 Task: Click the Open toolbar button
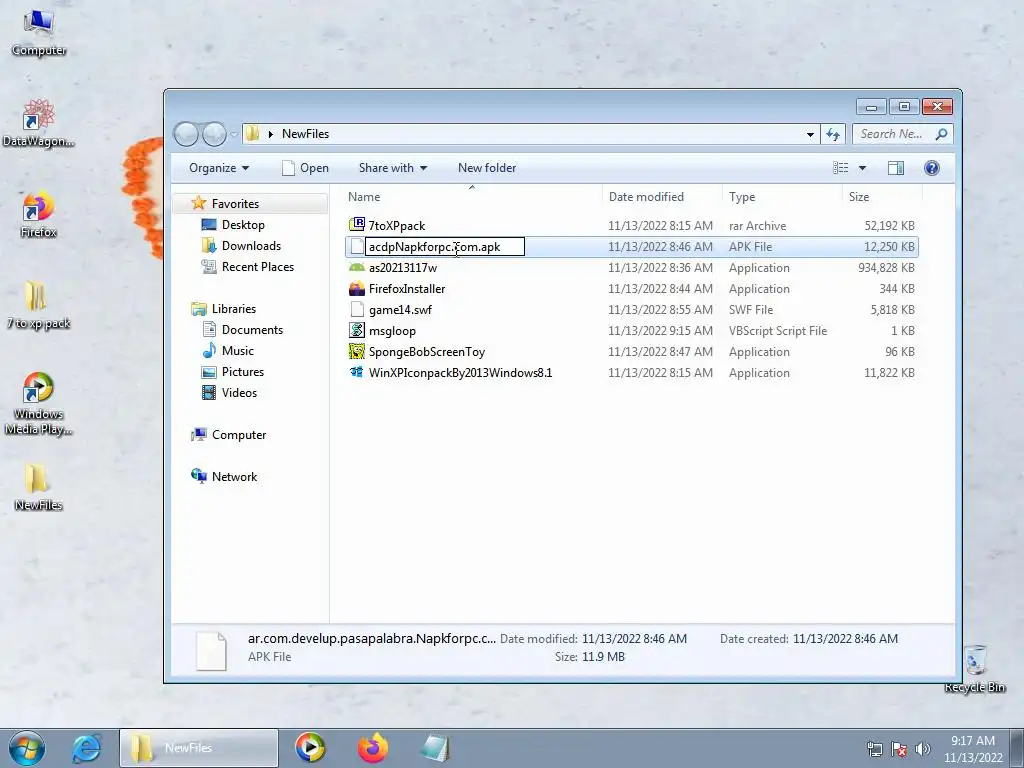[x=305, y=168]
